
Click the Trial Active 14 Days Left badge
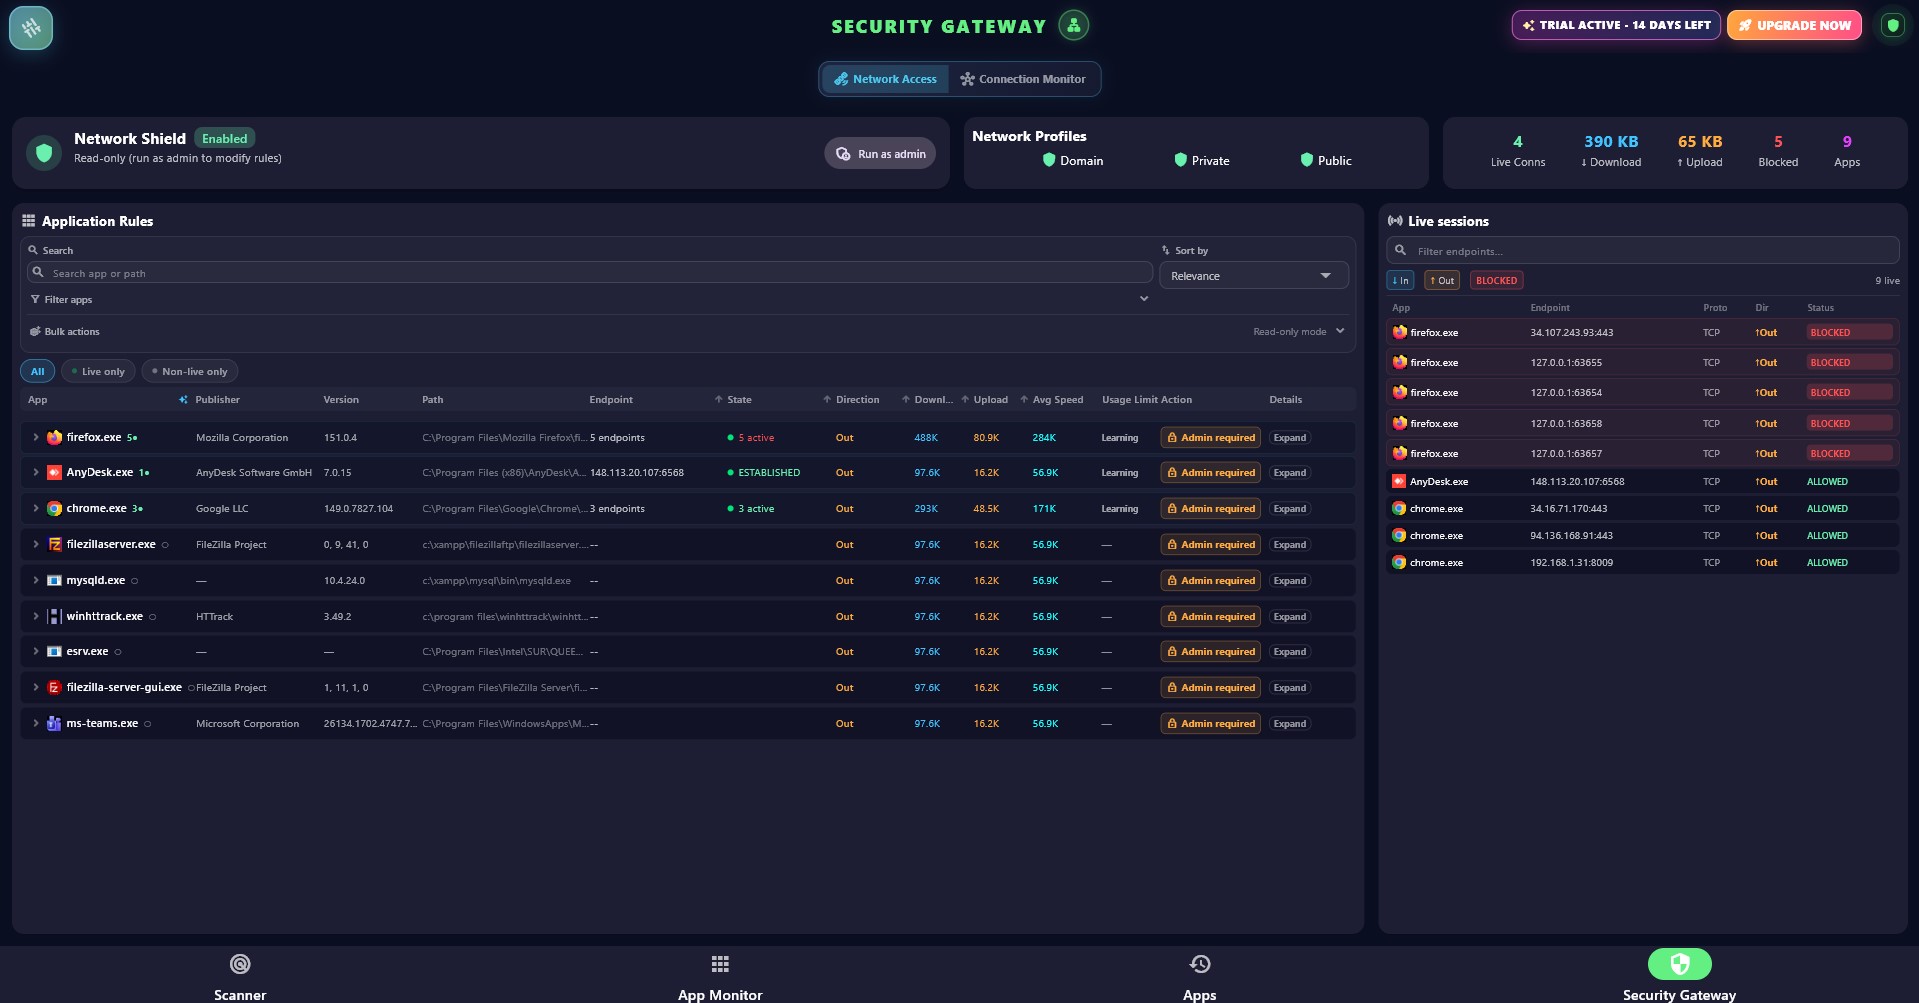click(x=1616, y=25)
